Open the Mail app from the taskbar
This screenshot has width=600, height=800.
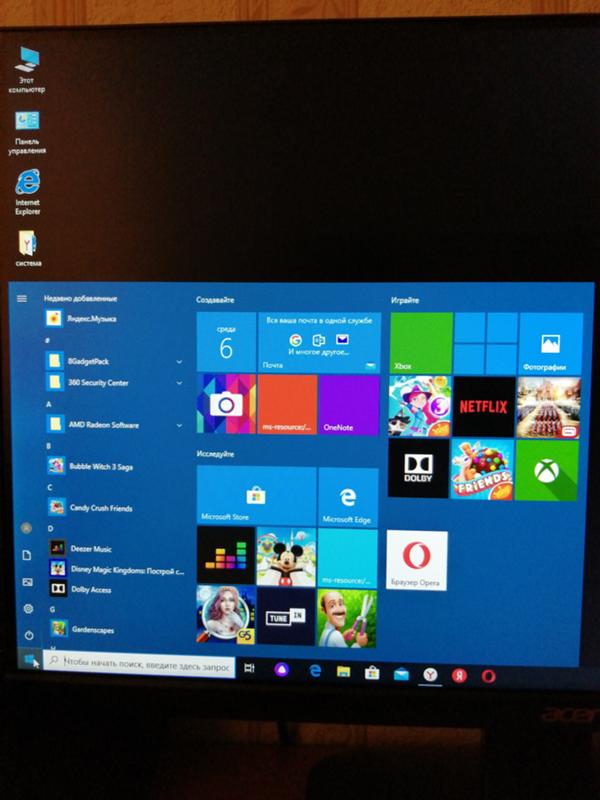pos(401,674)
